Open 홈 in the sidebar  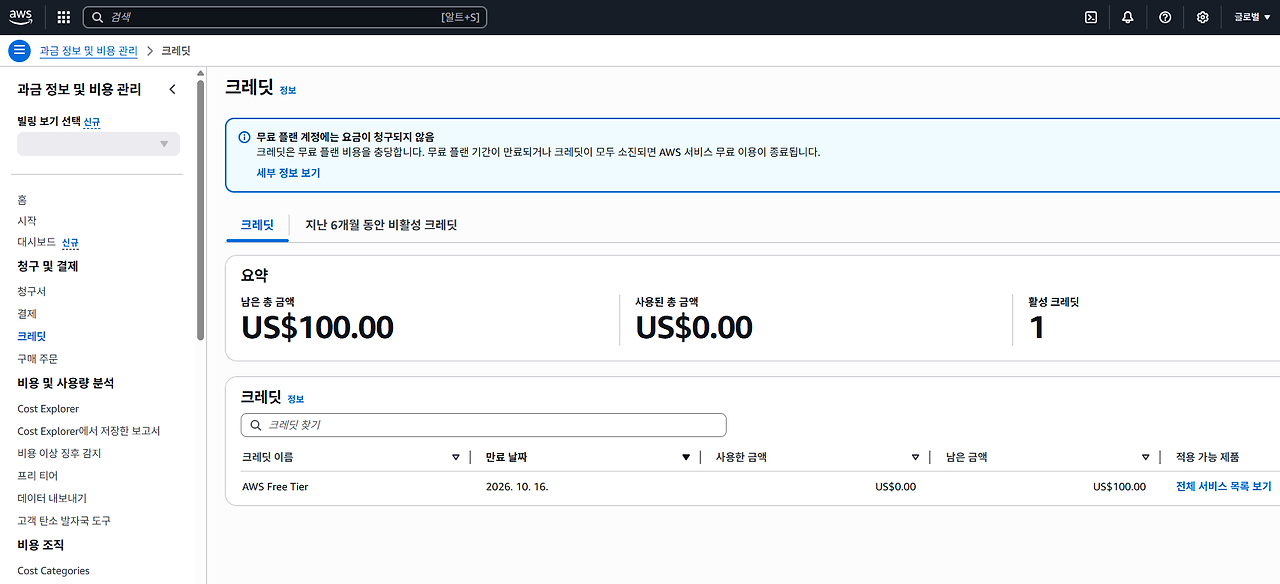click(22, 200)
